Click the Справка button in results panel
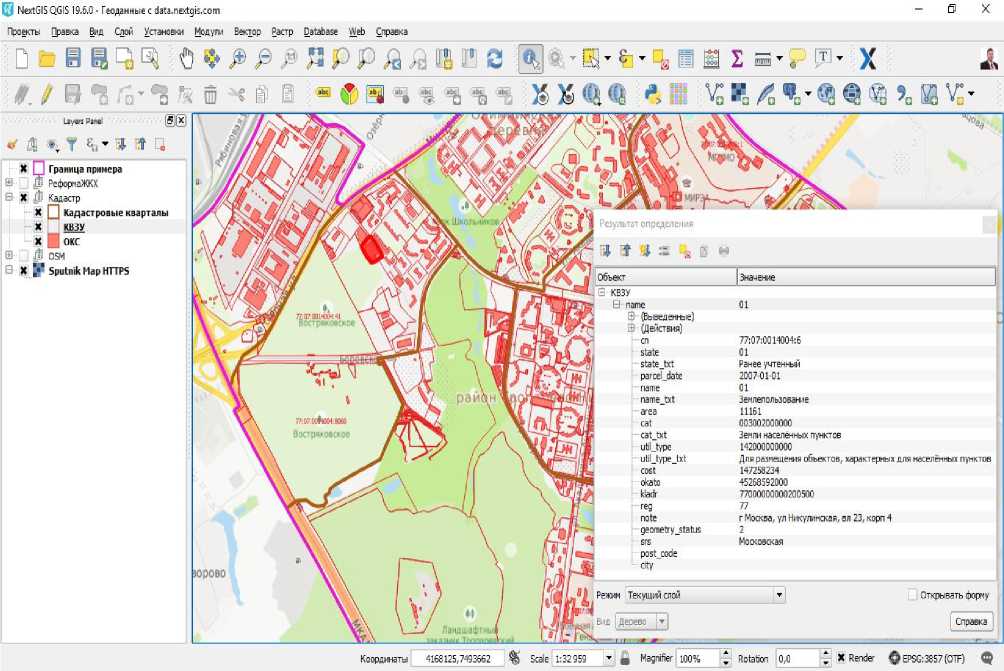 pyautogui.click(x=971, y=622)
